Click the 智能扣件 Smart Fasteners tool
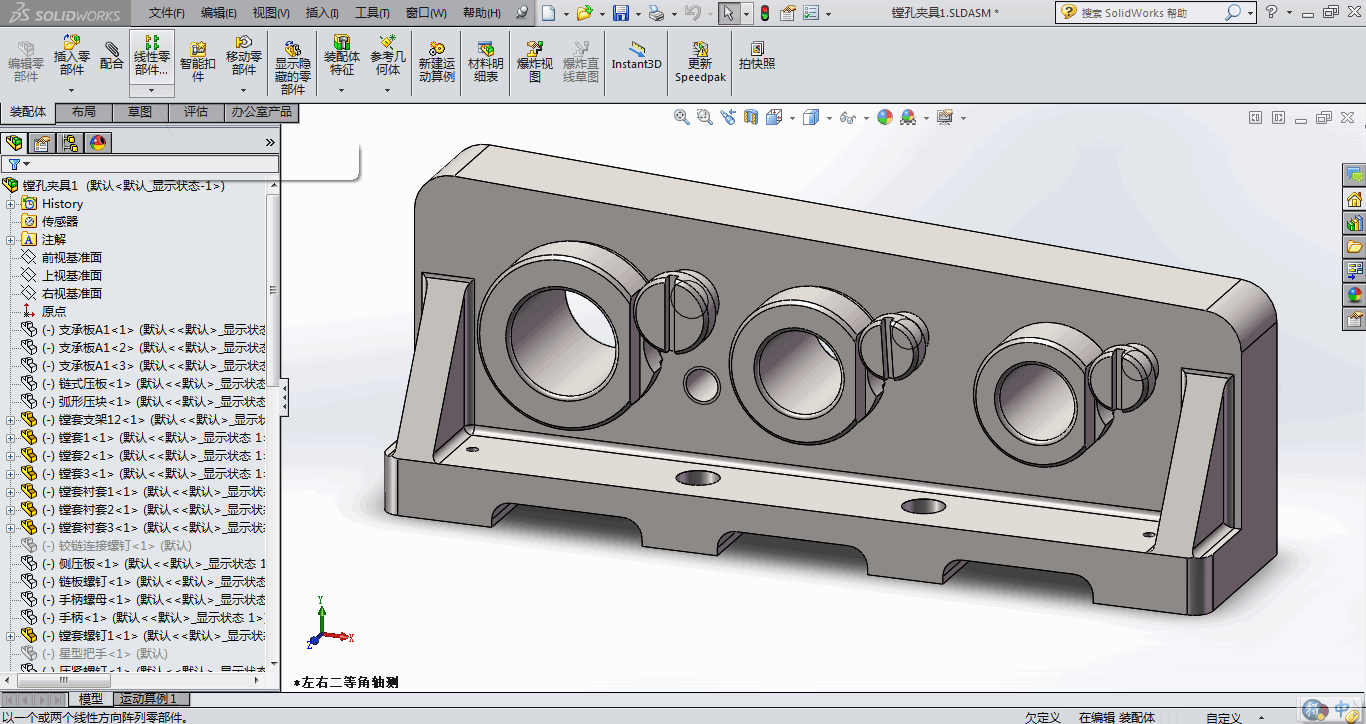 coord(198,62)
